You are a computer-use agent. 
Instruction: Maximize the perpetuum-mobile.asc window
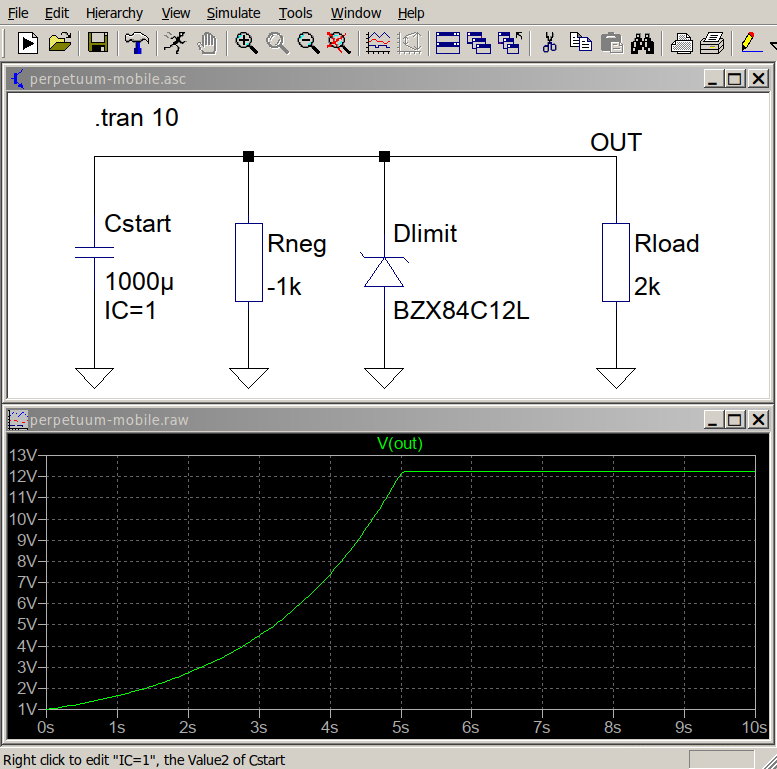pyautogui.click(x=734, y=79)
